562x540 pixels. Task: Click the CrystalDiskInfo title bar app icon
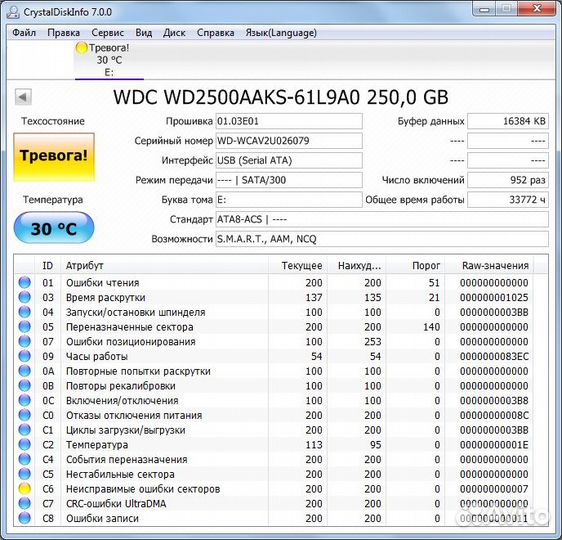14,12
